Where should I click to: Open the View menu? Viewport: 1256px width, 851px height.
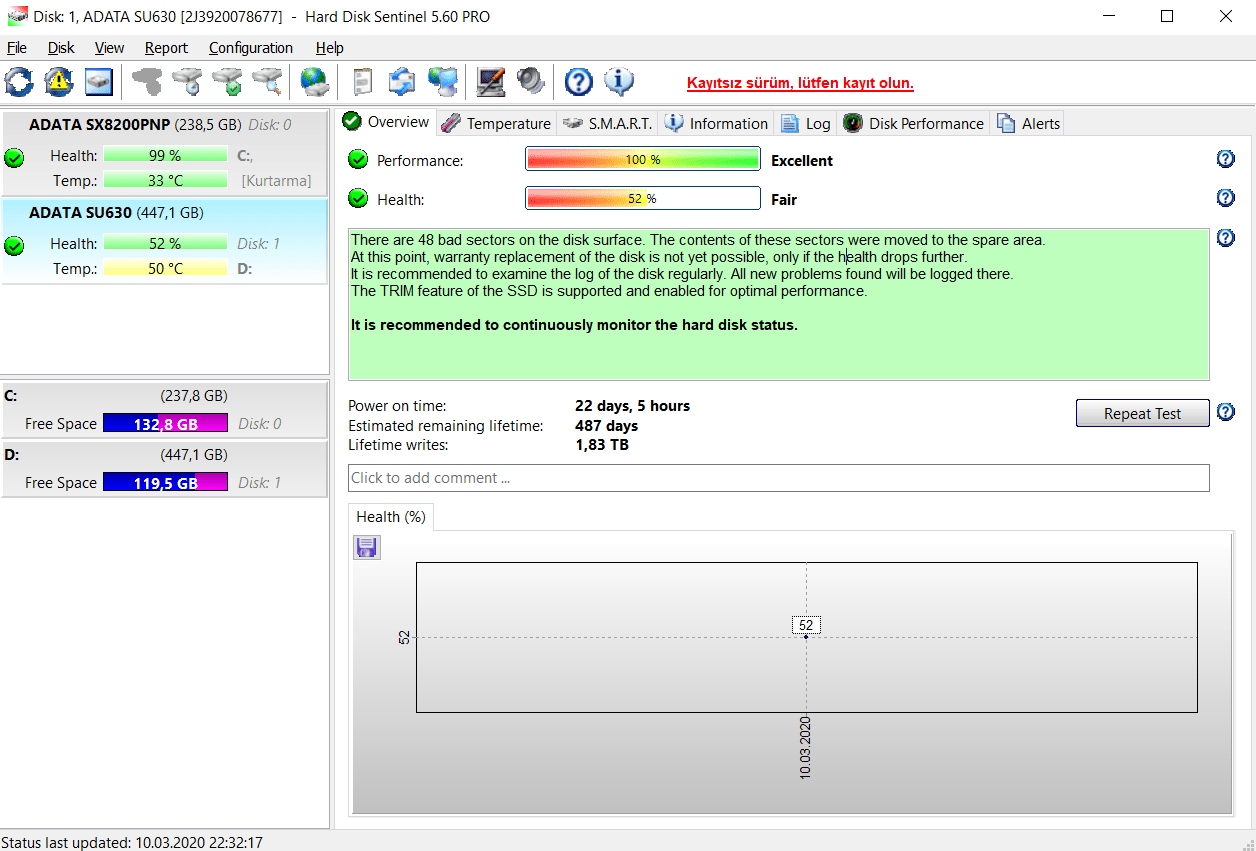[110, 48]
